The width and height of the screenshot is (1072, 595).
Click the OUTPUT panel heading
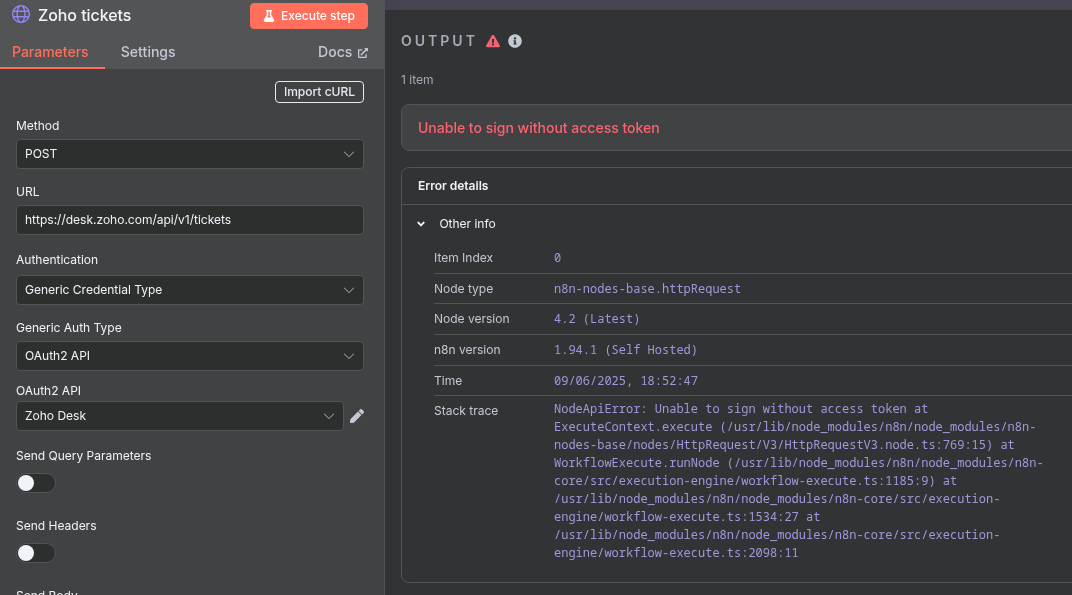point(438,41)
